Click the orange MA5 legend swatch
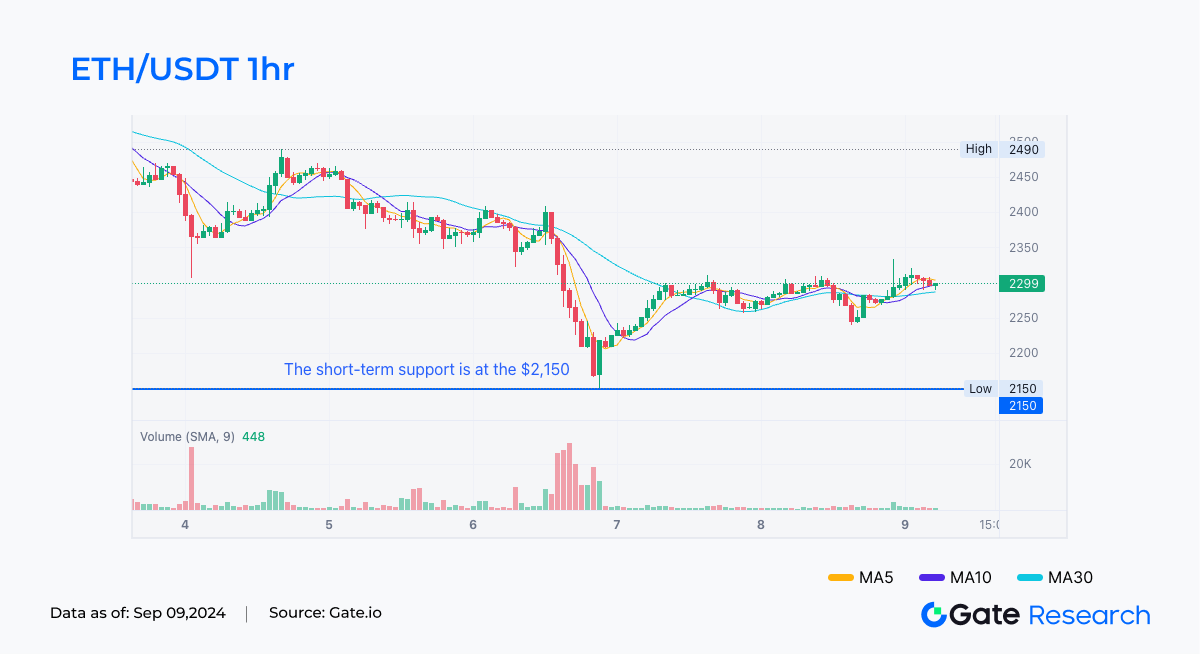Image resolution: width=1200 pixels, height=654 pixels. tap(842, 578)
